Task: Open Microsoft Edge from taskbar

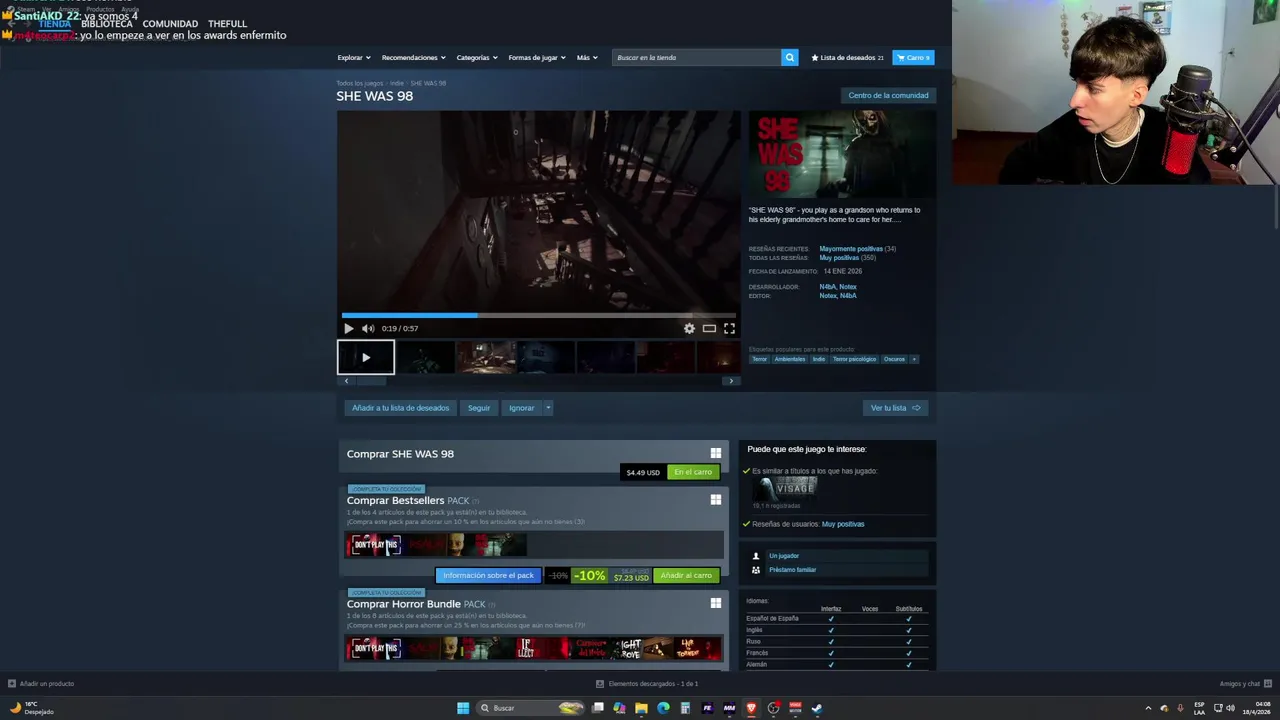Action: click(663, 708)
